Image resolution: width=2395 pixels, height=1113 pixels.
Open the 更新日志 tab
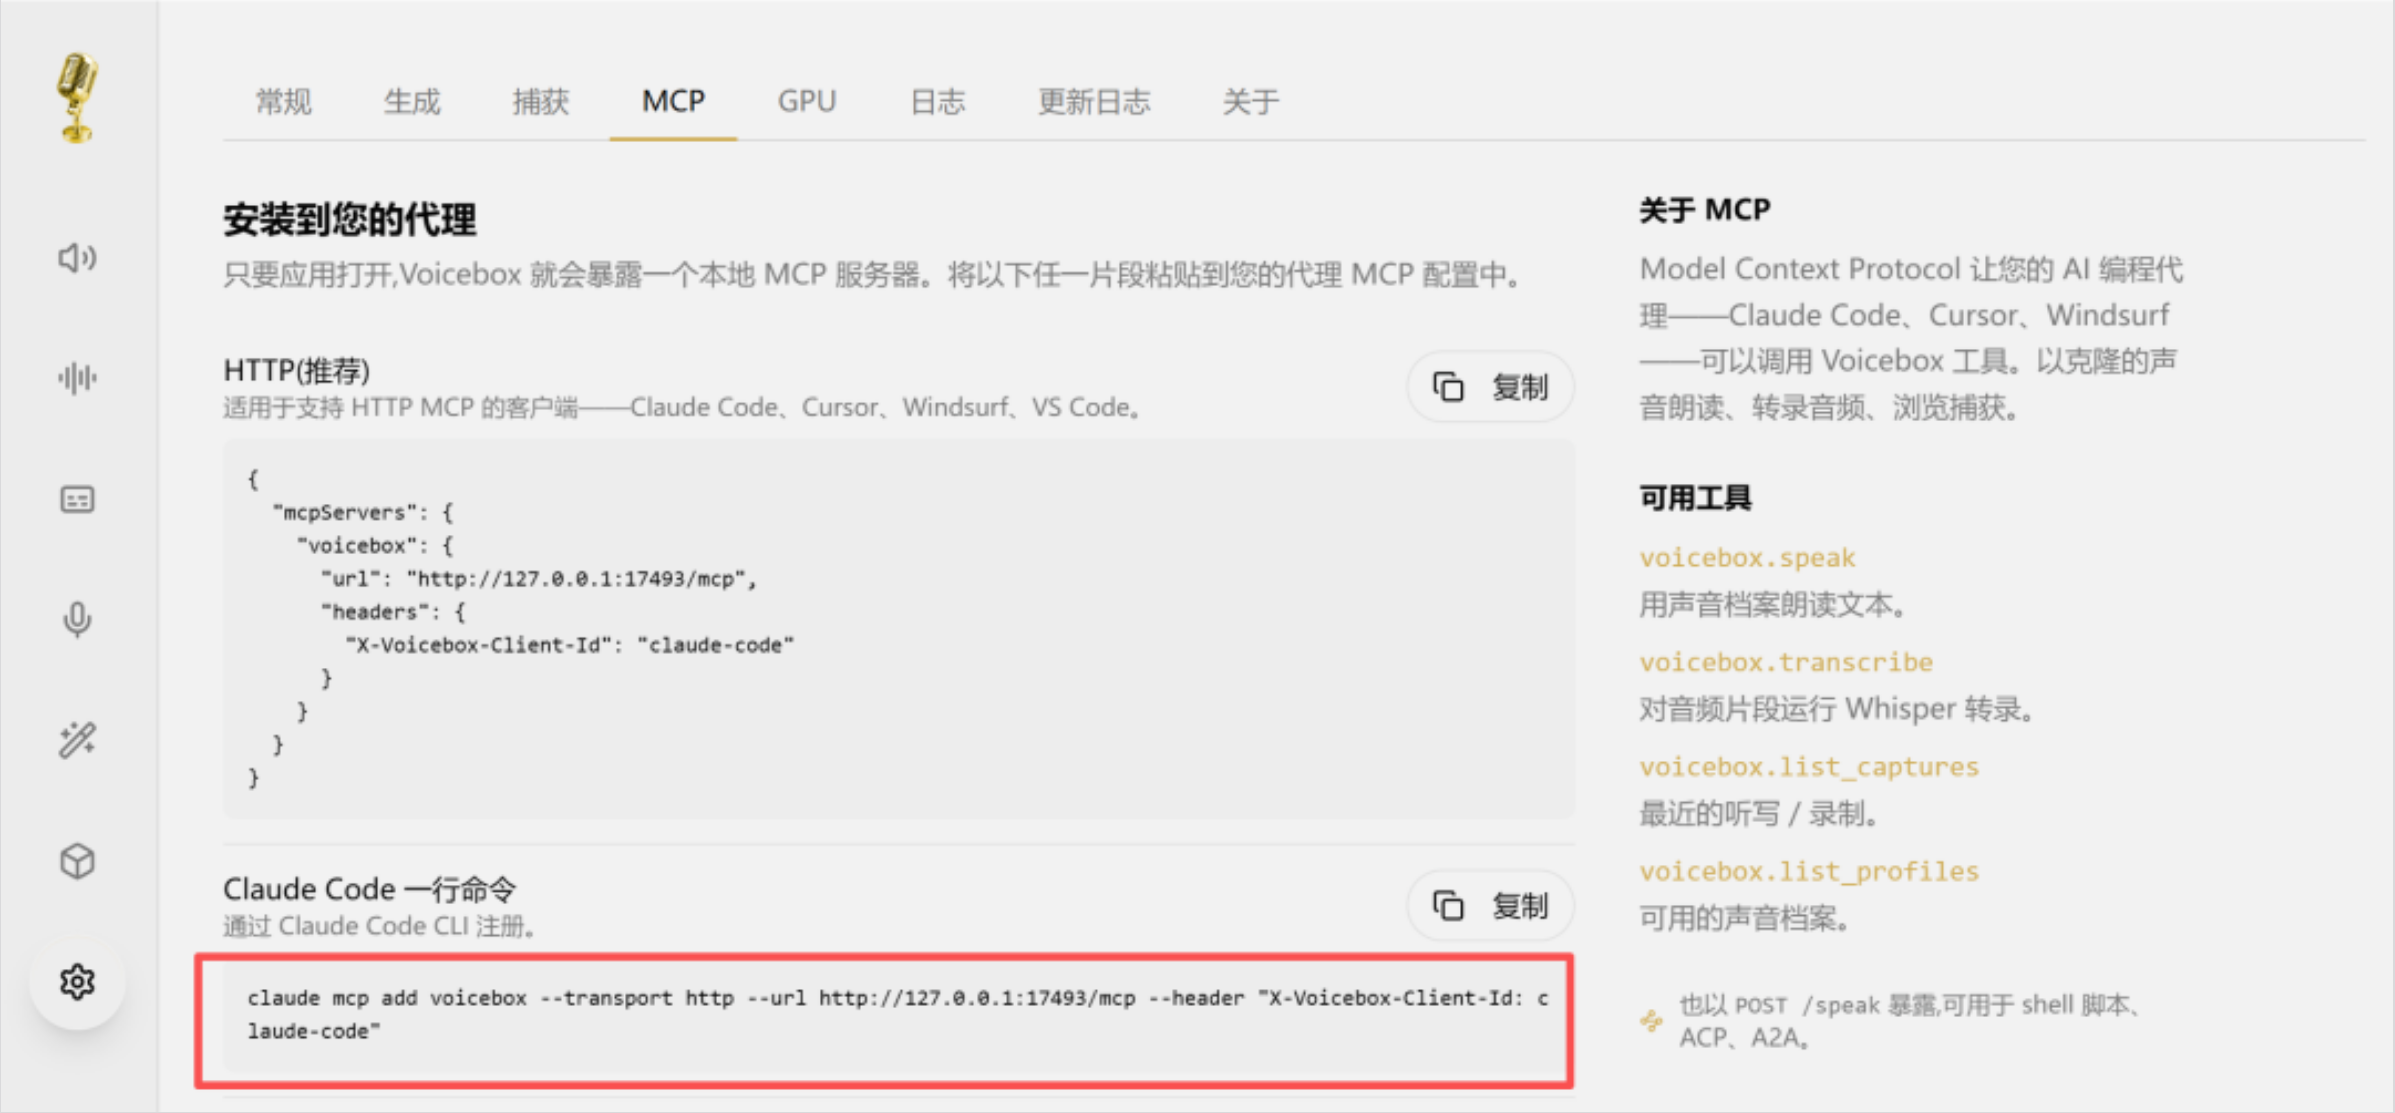tap(1094, 101)
